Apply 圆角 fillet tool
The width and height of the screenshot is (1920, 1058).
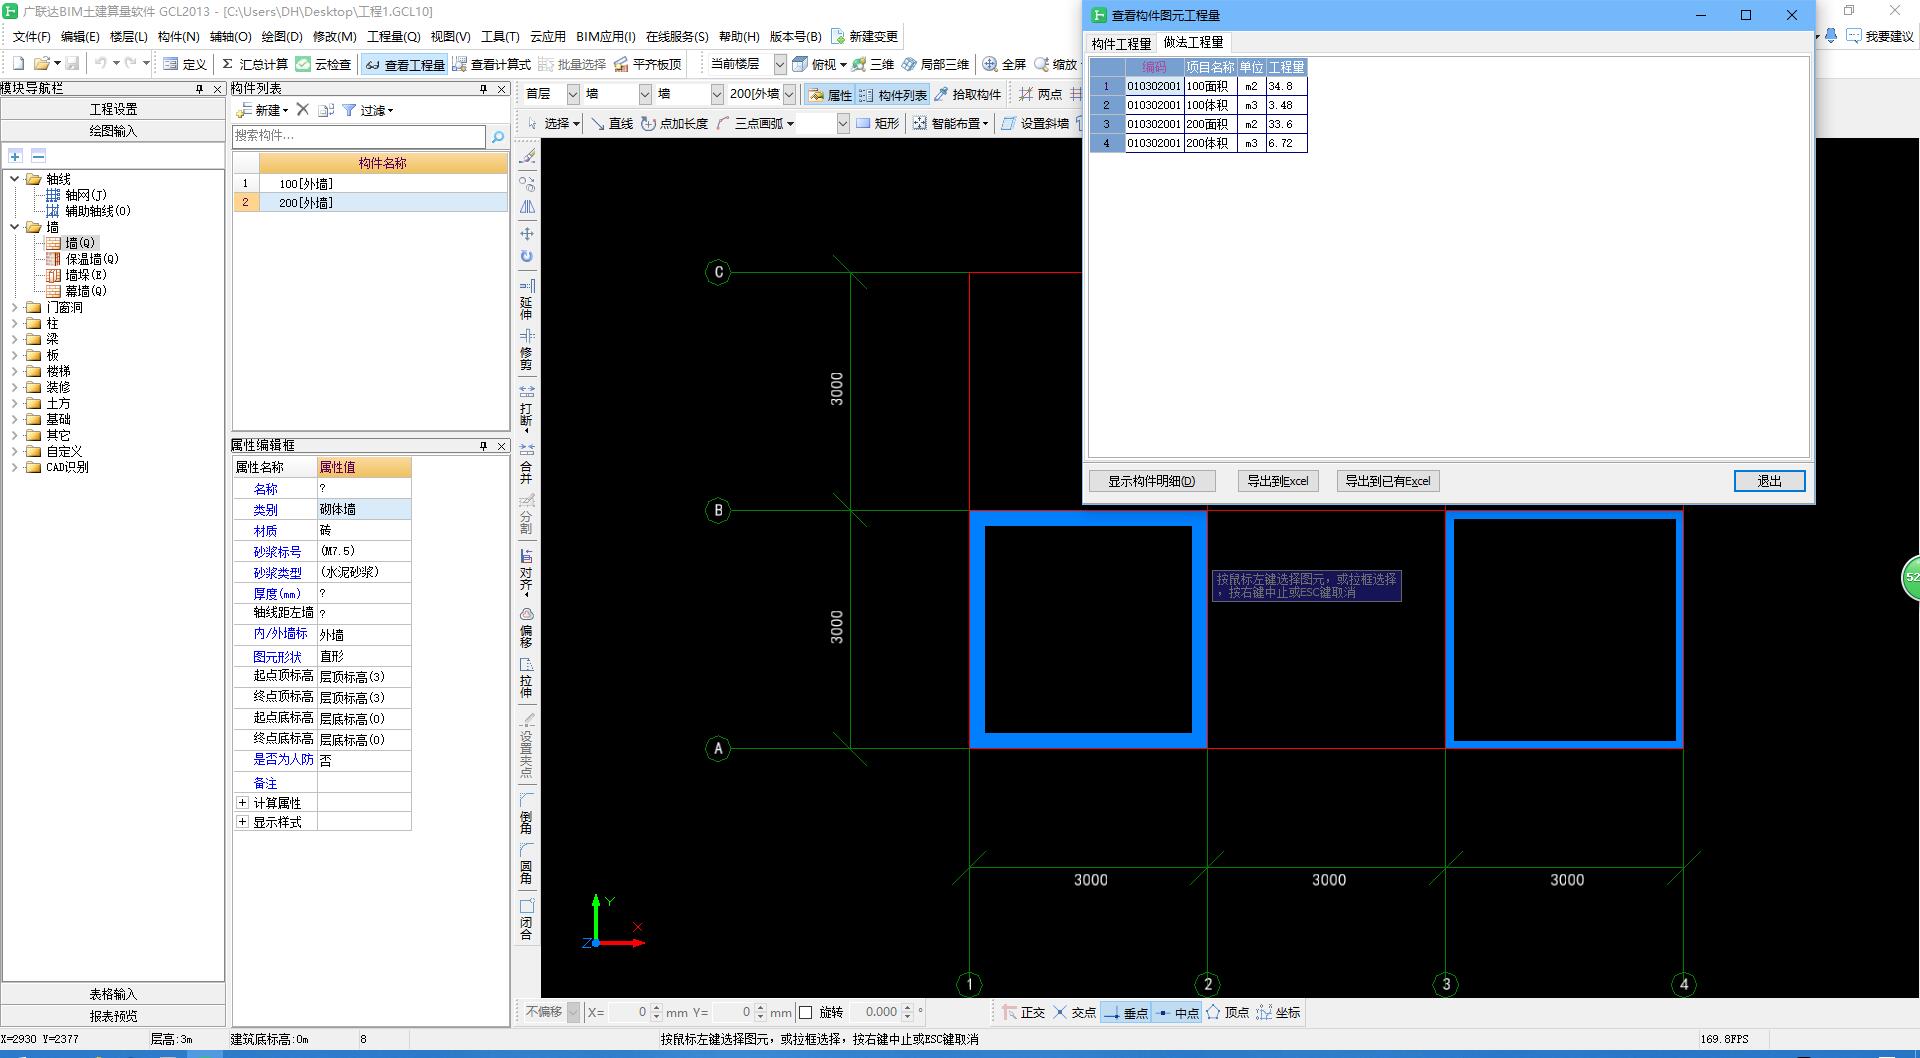(526, 865)
